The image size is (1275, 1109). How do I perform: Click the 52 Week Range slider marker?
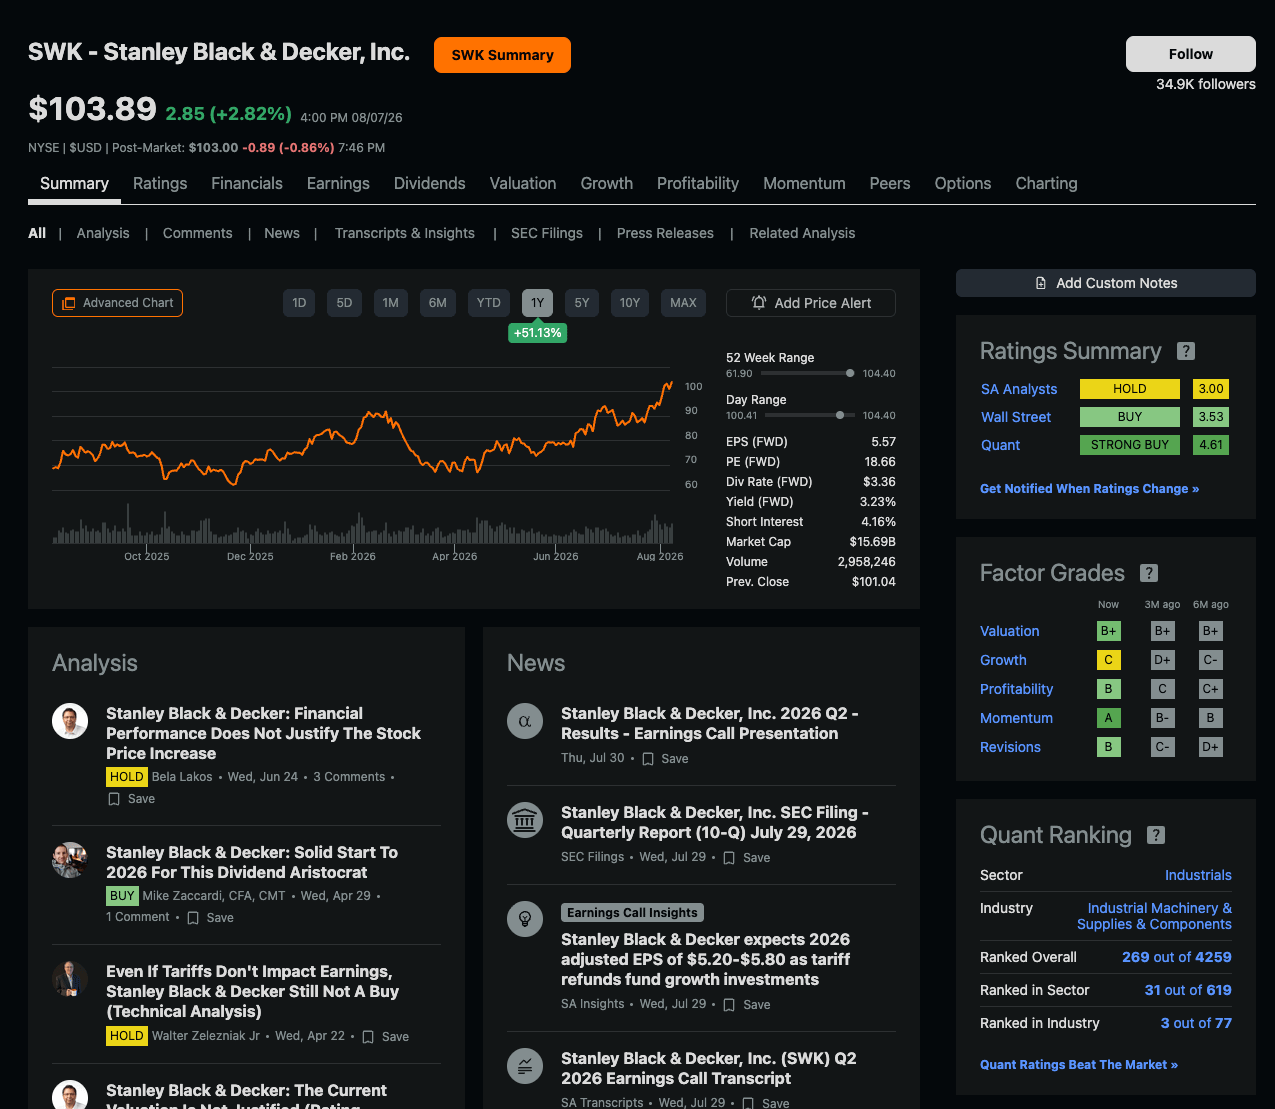pyautogui.click(x=850, y=373)
